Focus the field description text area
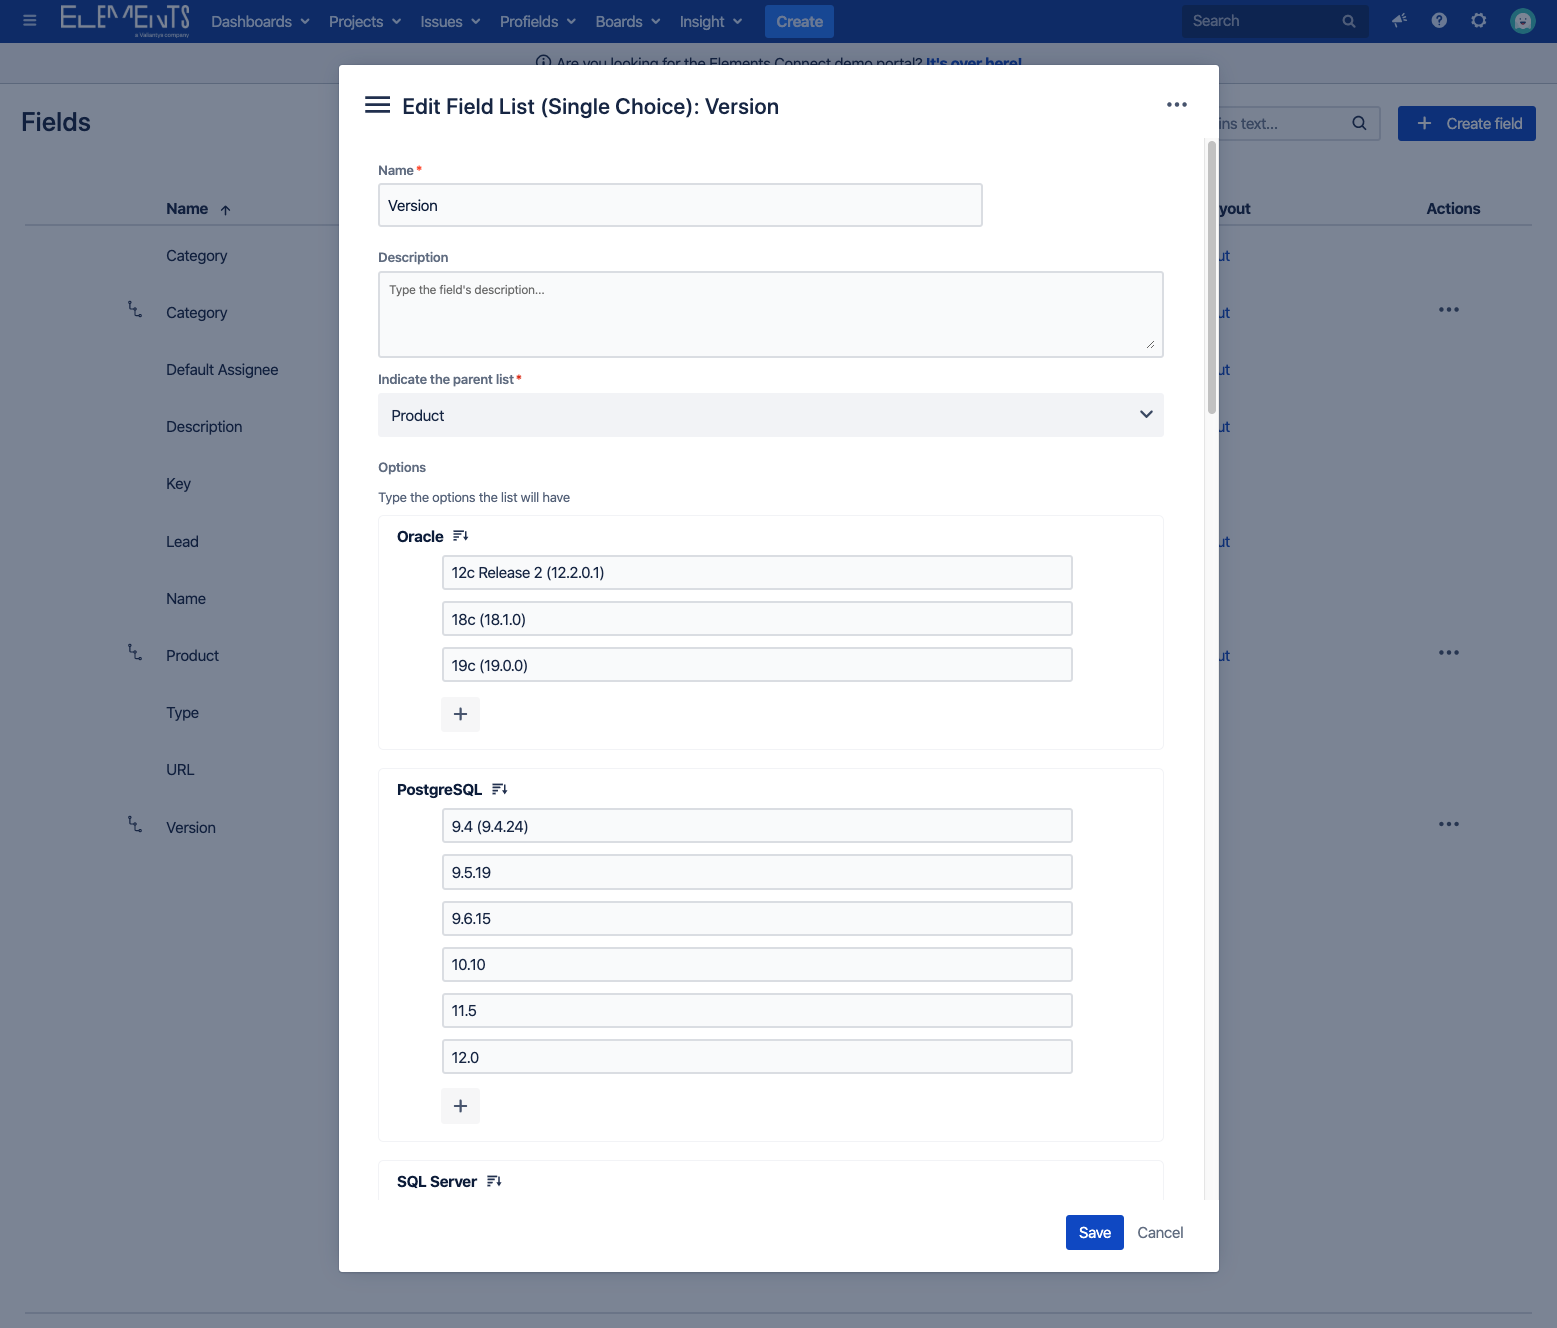The width and height of the screenshot is (1557, 1328). click(770, 314)
